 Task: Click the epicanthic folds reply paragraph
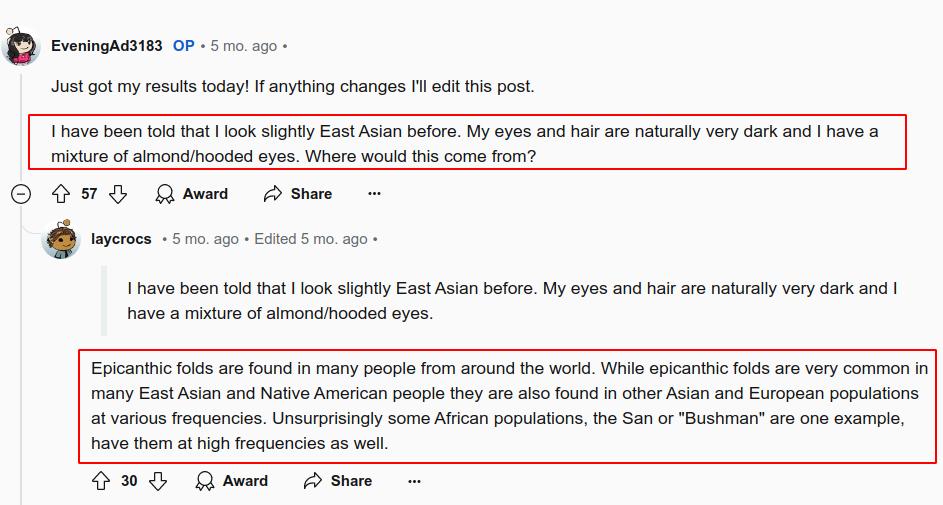coord(509,405)
